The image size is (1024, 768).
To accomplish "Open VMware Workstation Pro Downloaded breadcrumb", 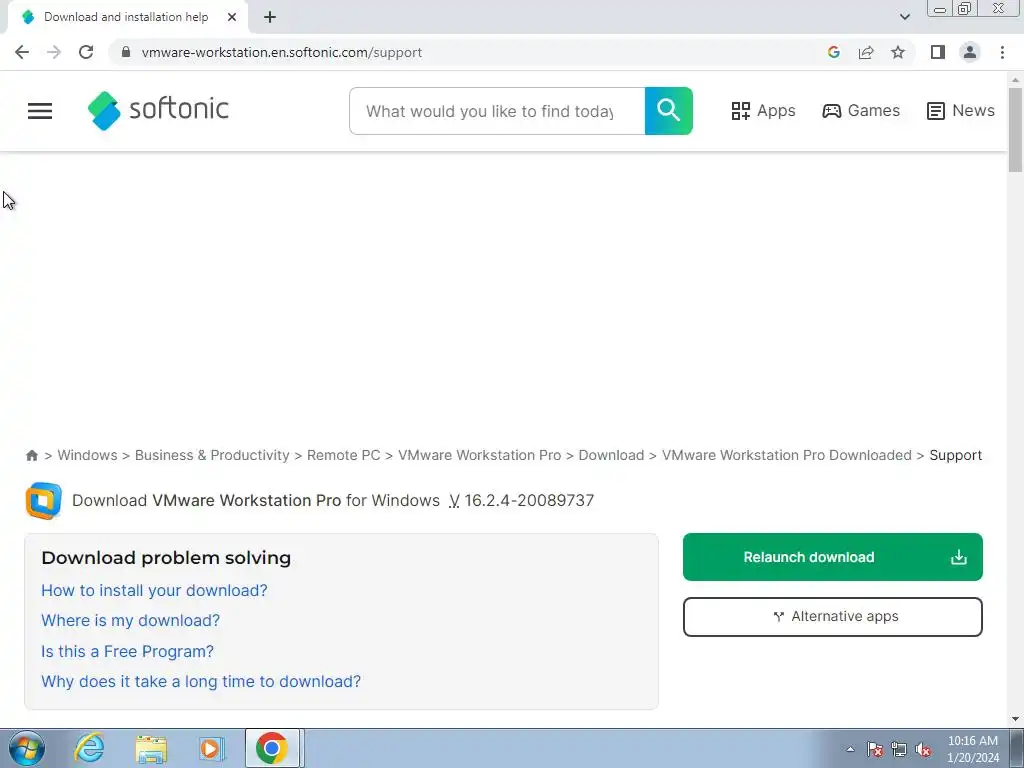I will point(786,455).
